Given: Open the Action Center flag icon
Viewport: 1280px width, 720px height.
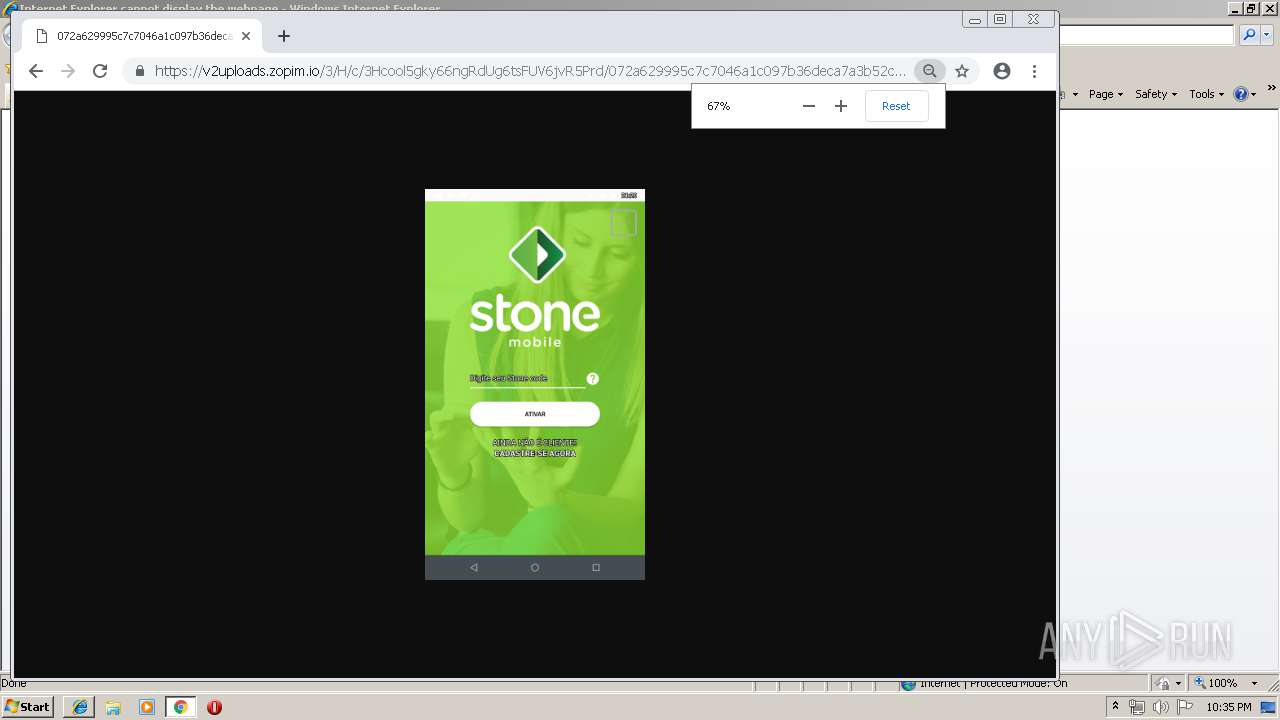Looking at the screenshot, I should click(1185, 707).
